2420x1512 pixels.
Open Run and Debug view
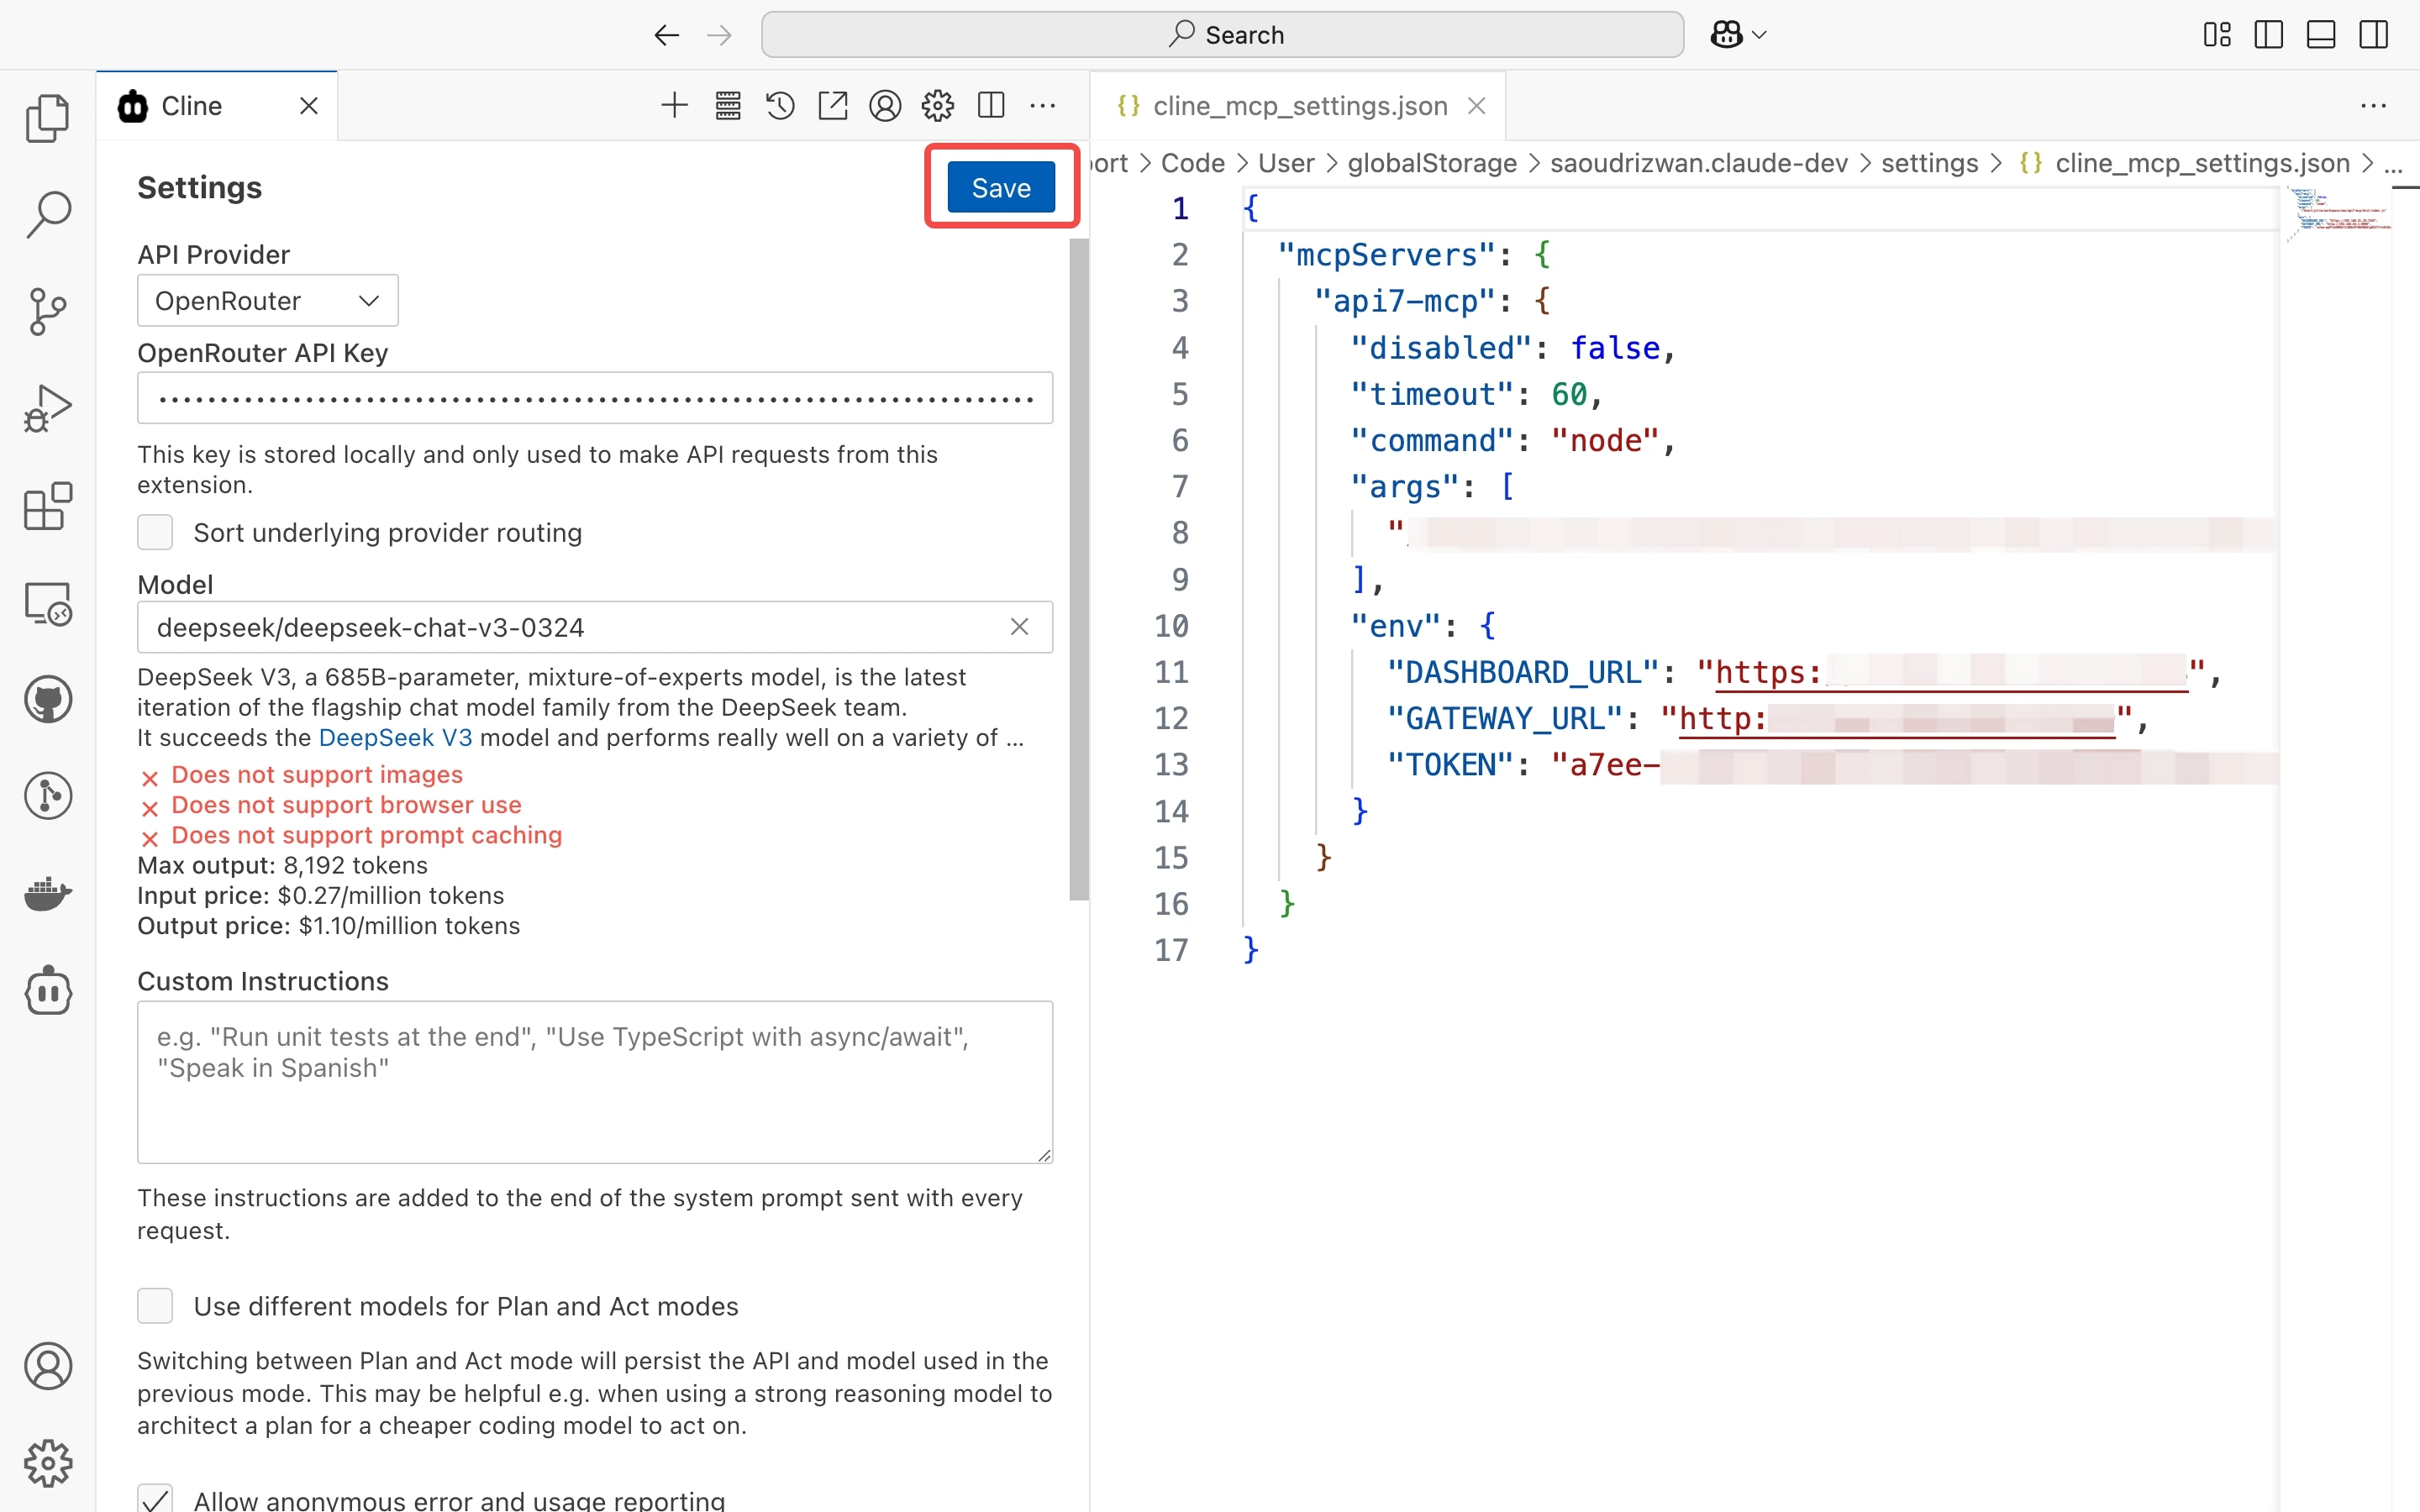(47, 409)
